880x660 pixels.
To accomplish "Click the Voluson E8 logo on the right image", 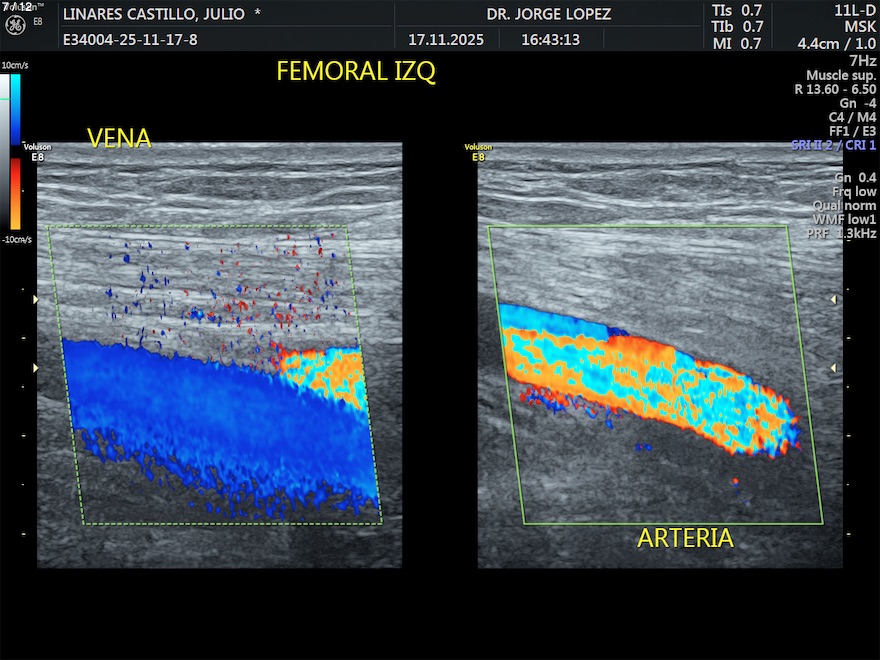I will [x=479, y=152].
